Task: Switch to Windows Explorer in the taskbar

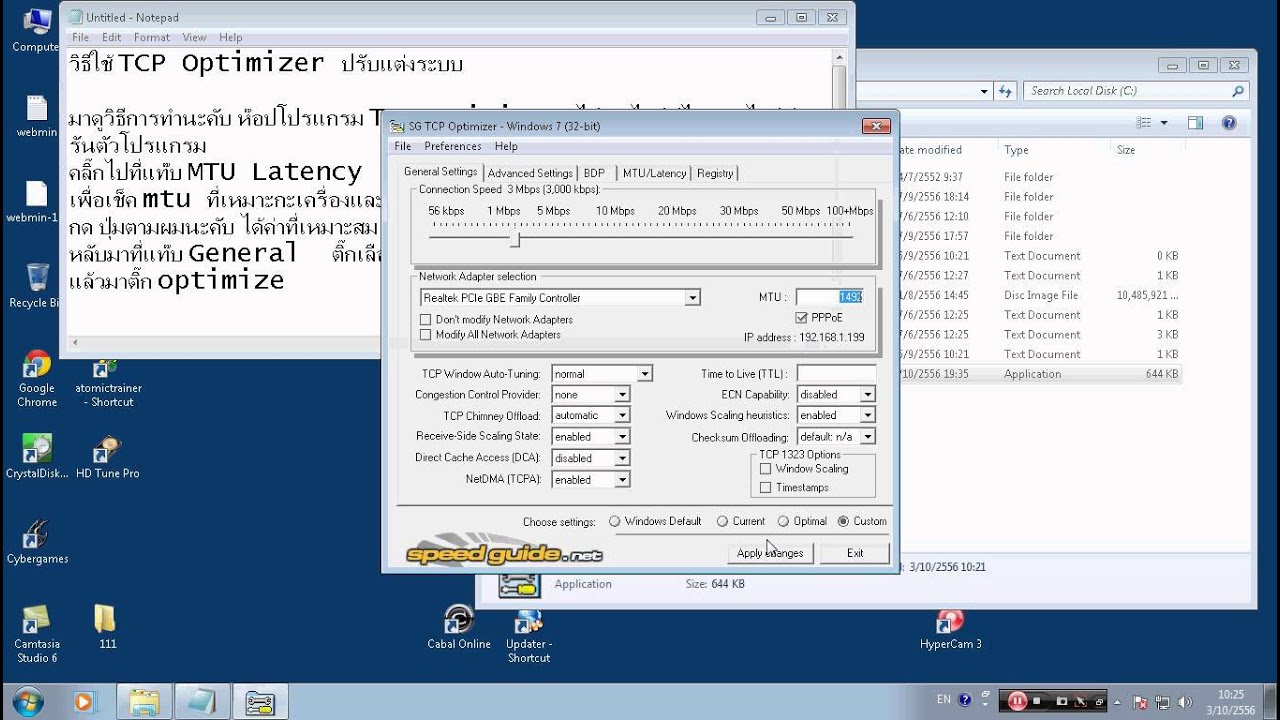Action: click(144, 701)
